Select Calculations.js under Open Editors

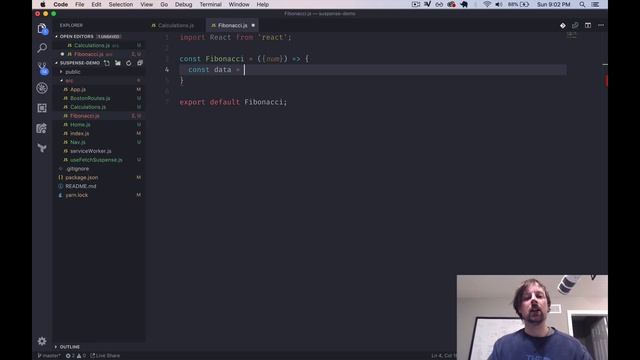coord(92,45)
